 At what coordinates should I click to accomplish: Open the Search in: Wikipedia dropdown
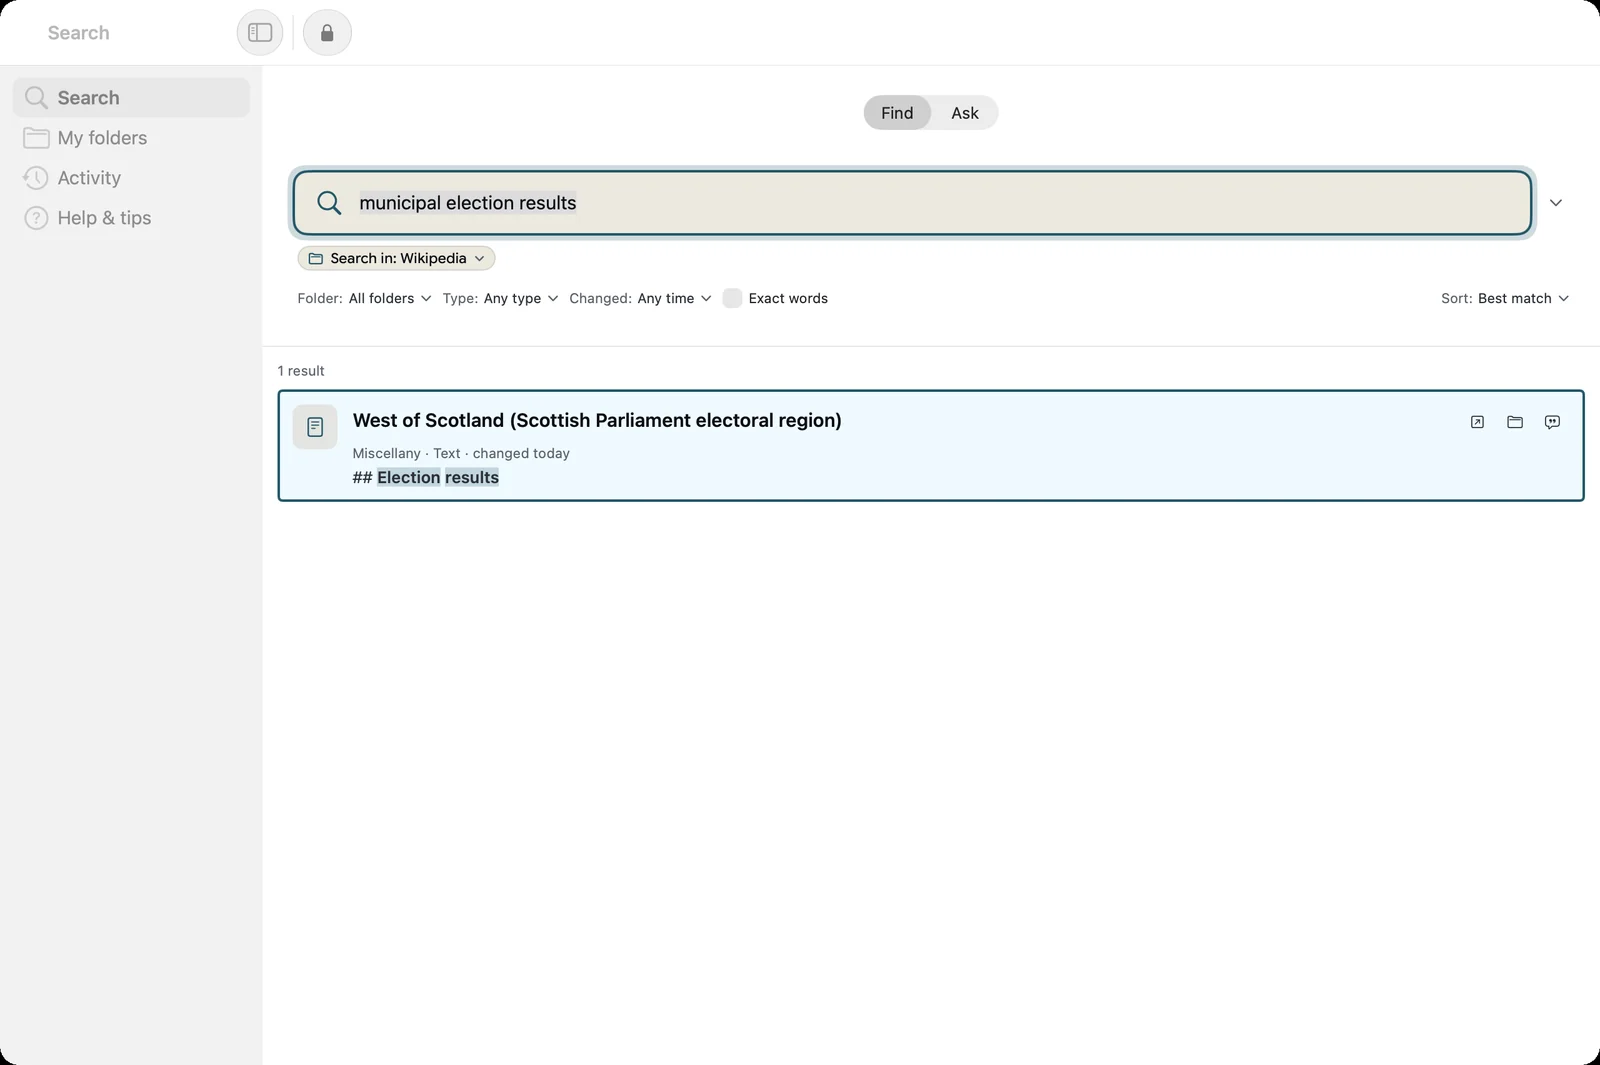396,258
